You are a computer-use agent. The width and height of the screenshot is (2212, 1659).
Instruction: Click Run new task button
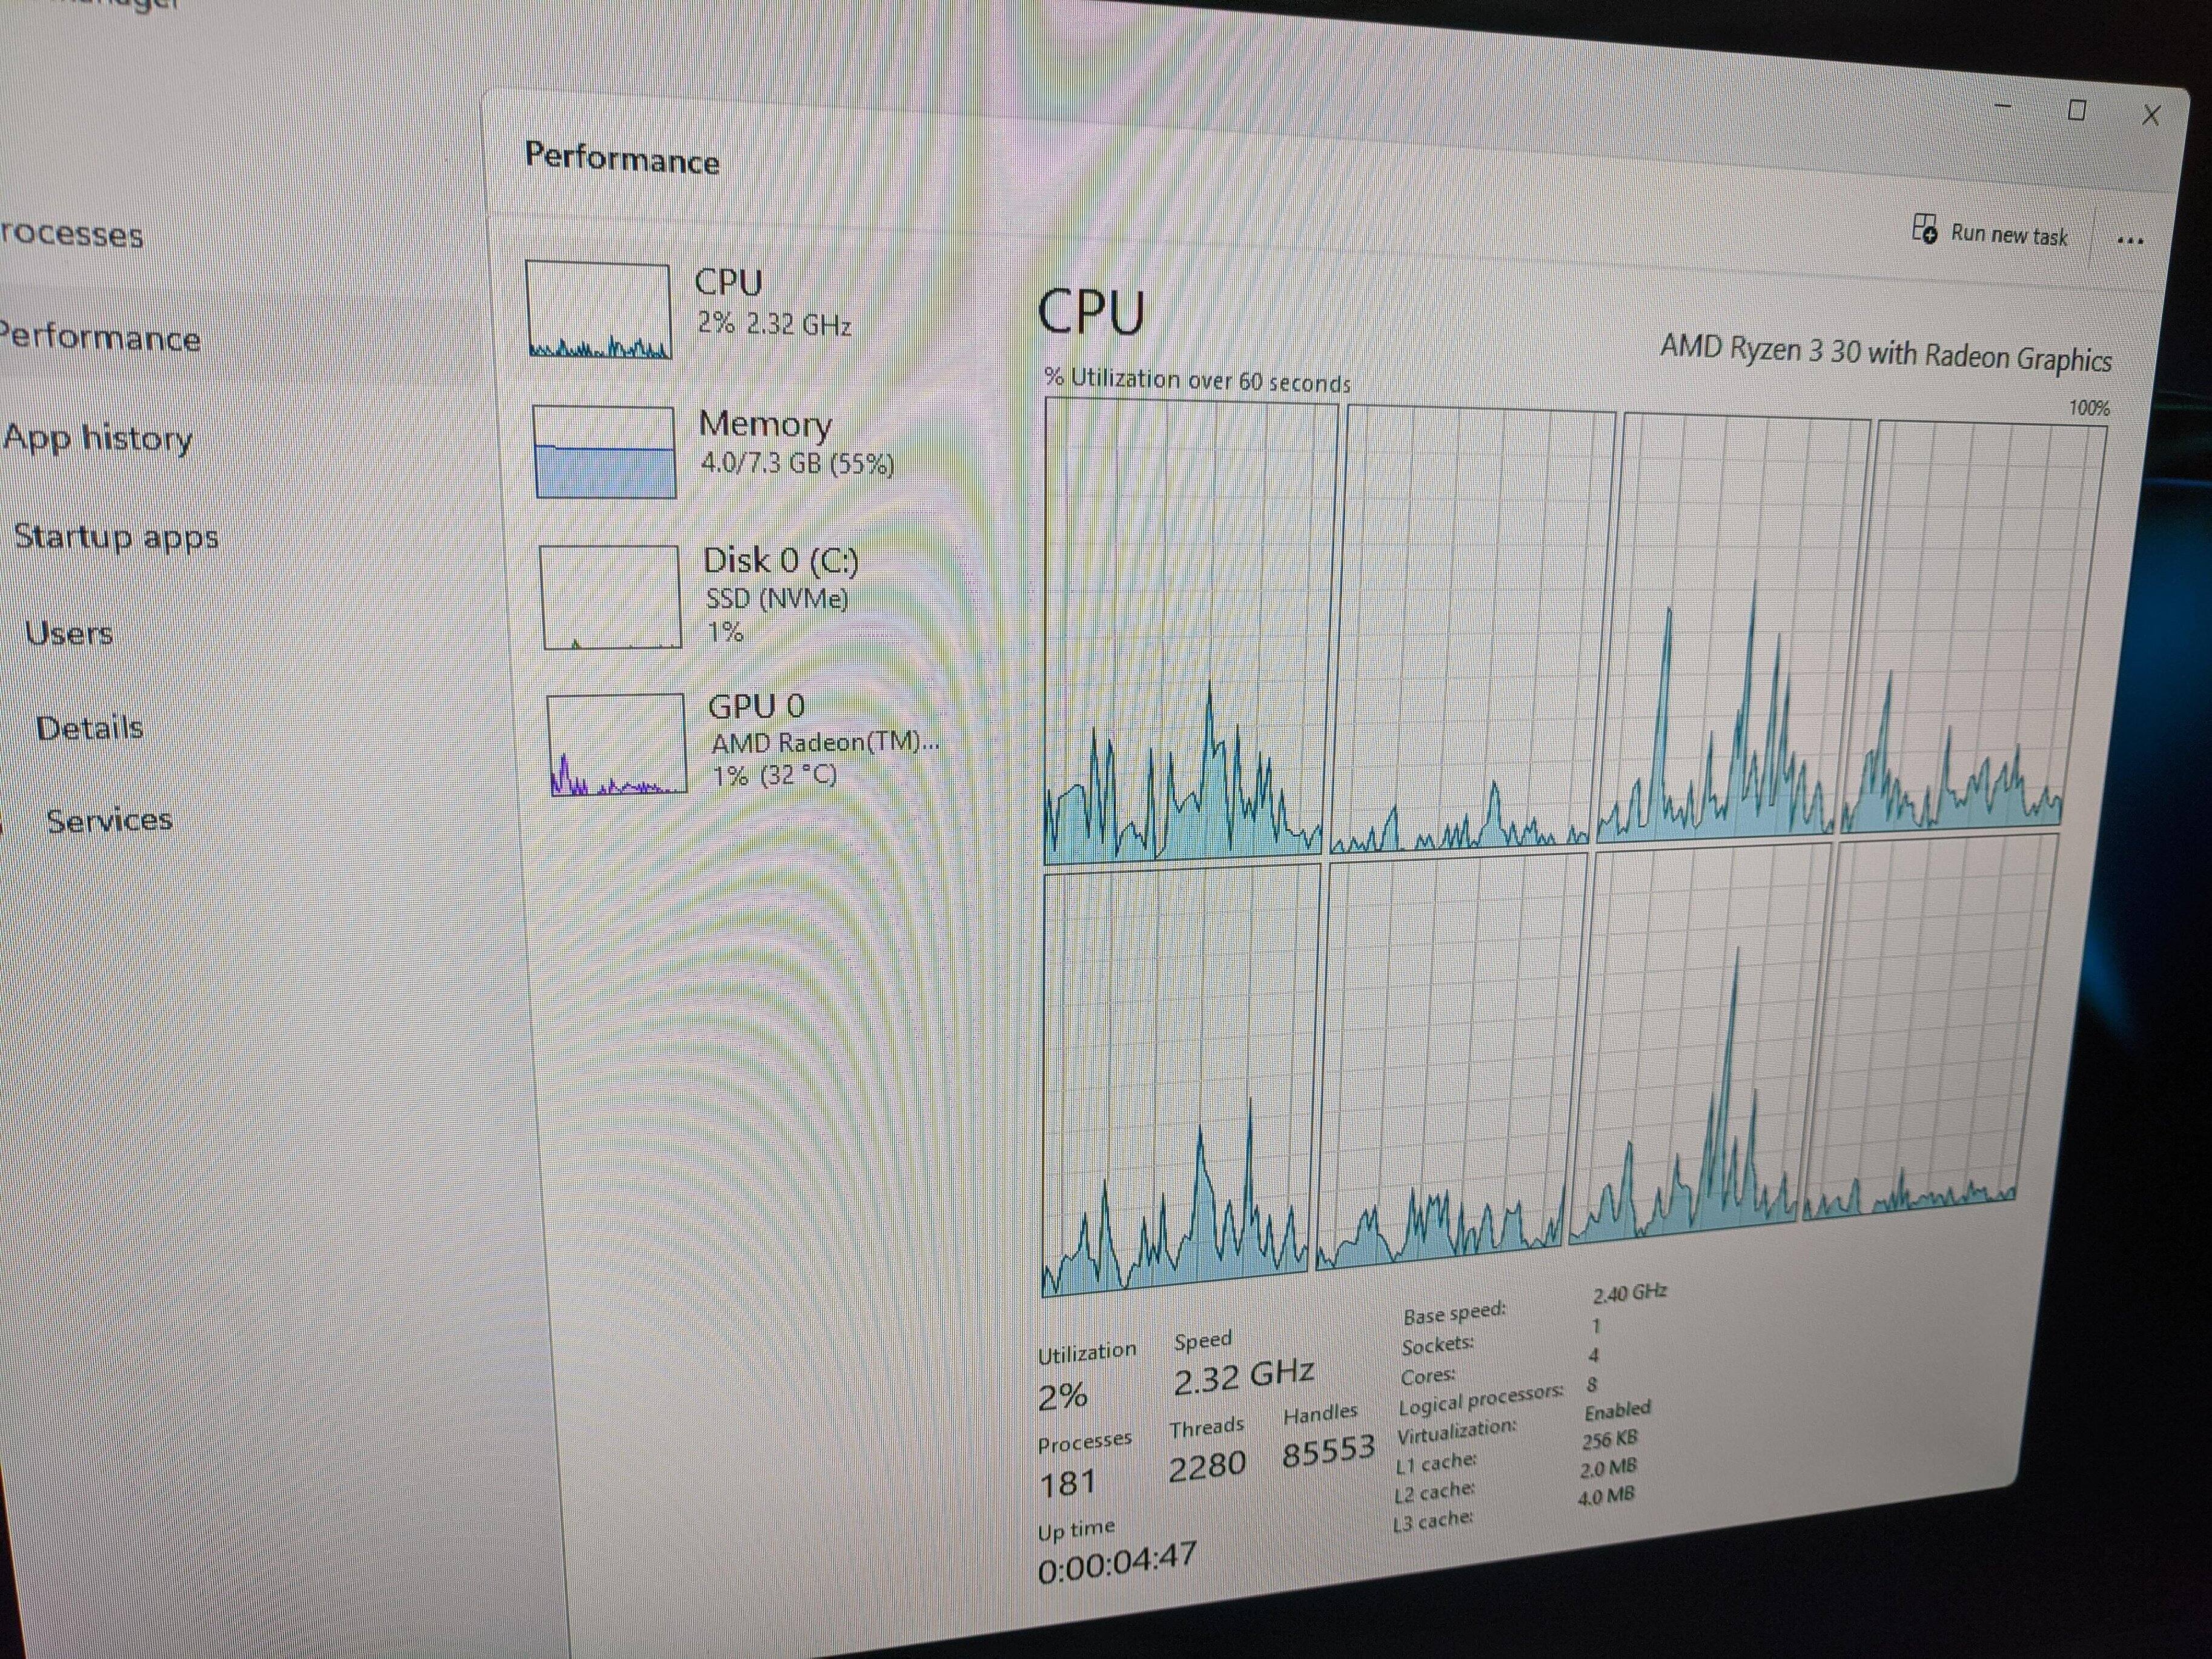1989,232
